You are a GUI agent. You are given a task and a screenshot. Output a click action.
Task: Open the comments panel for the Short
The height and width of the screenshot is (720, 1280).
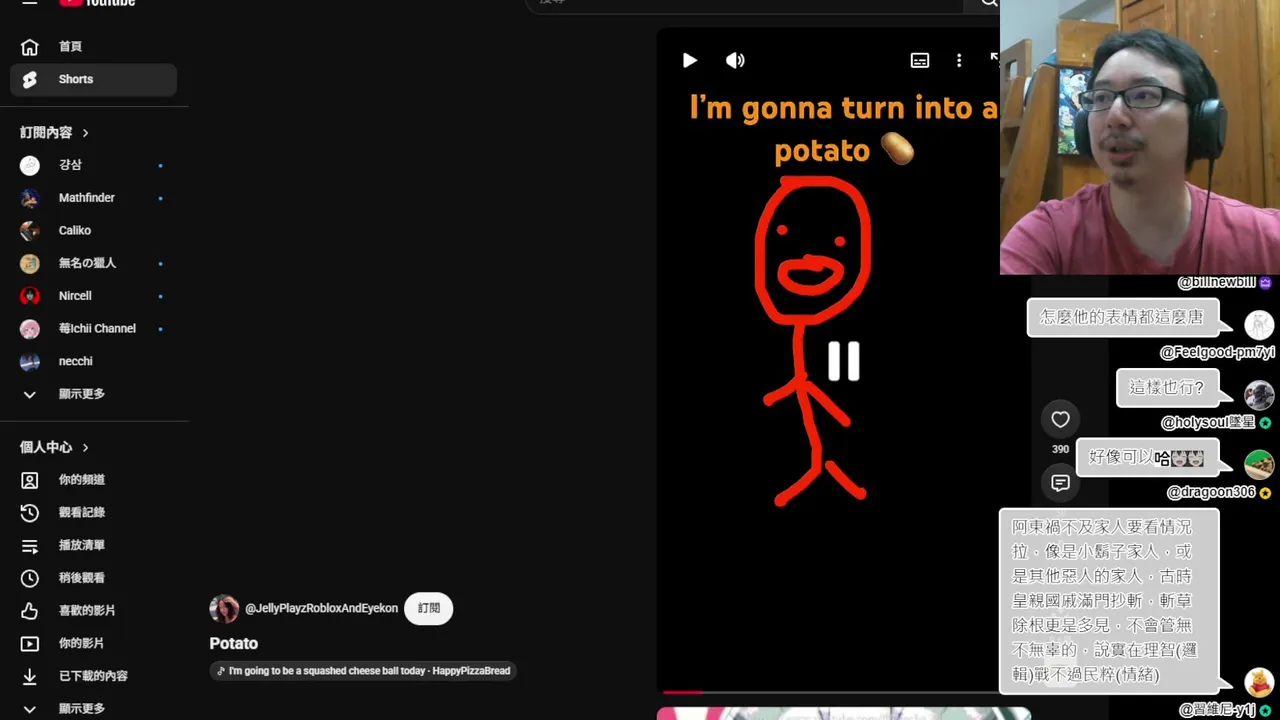(x=1060, y=483)
